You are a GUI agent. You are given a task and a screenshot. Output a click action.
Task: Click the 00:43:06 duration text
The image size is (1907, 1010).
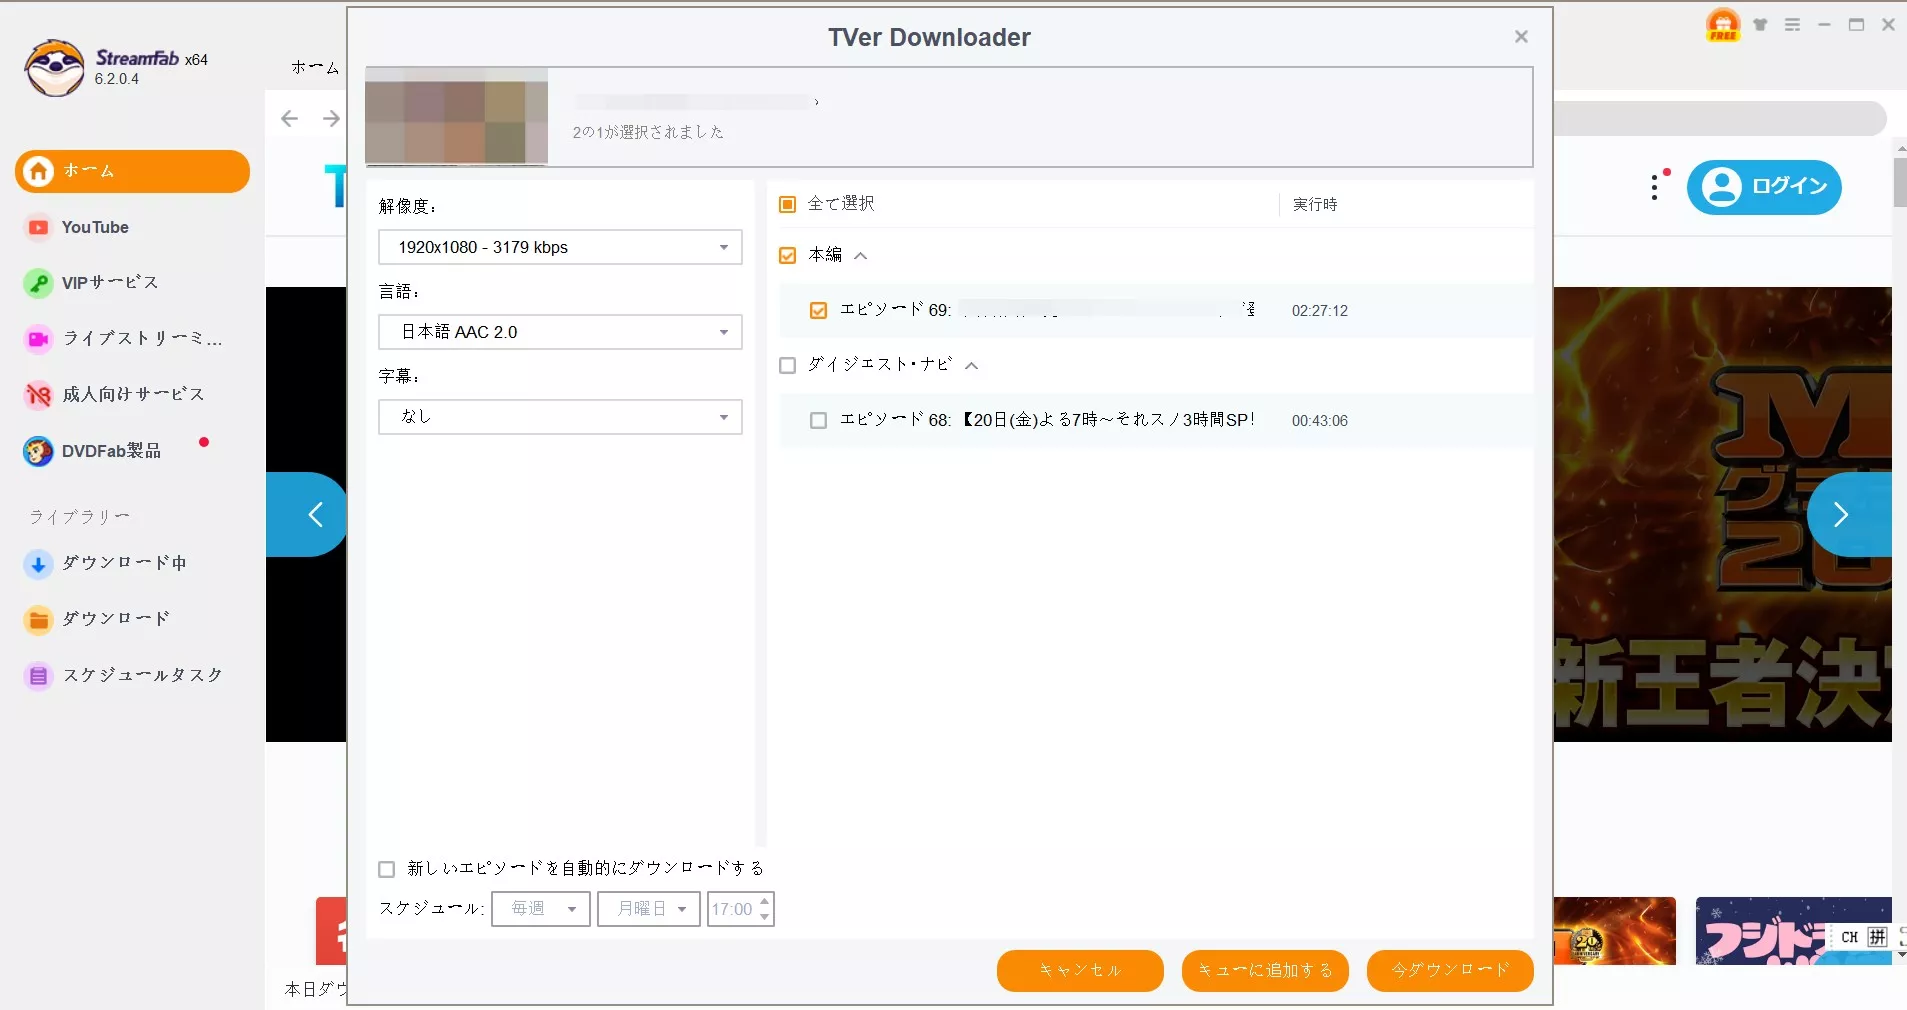click(x=1320, y=421)
